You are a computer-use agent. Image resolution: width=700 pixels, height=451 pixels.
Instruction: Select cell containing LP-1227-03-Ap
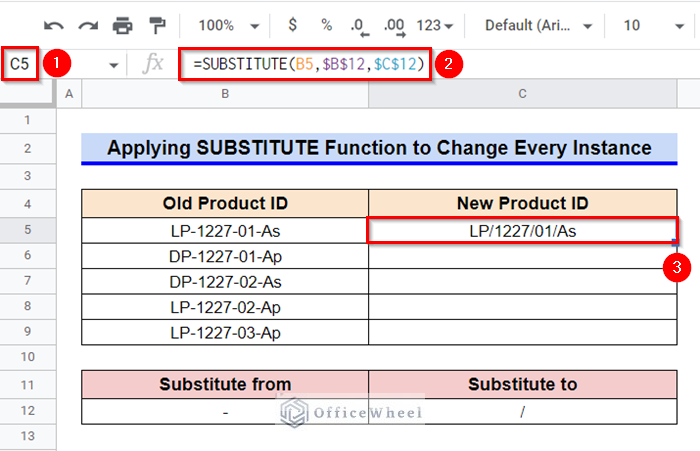coord(225,333)
